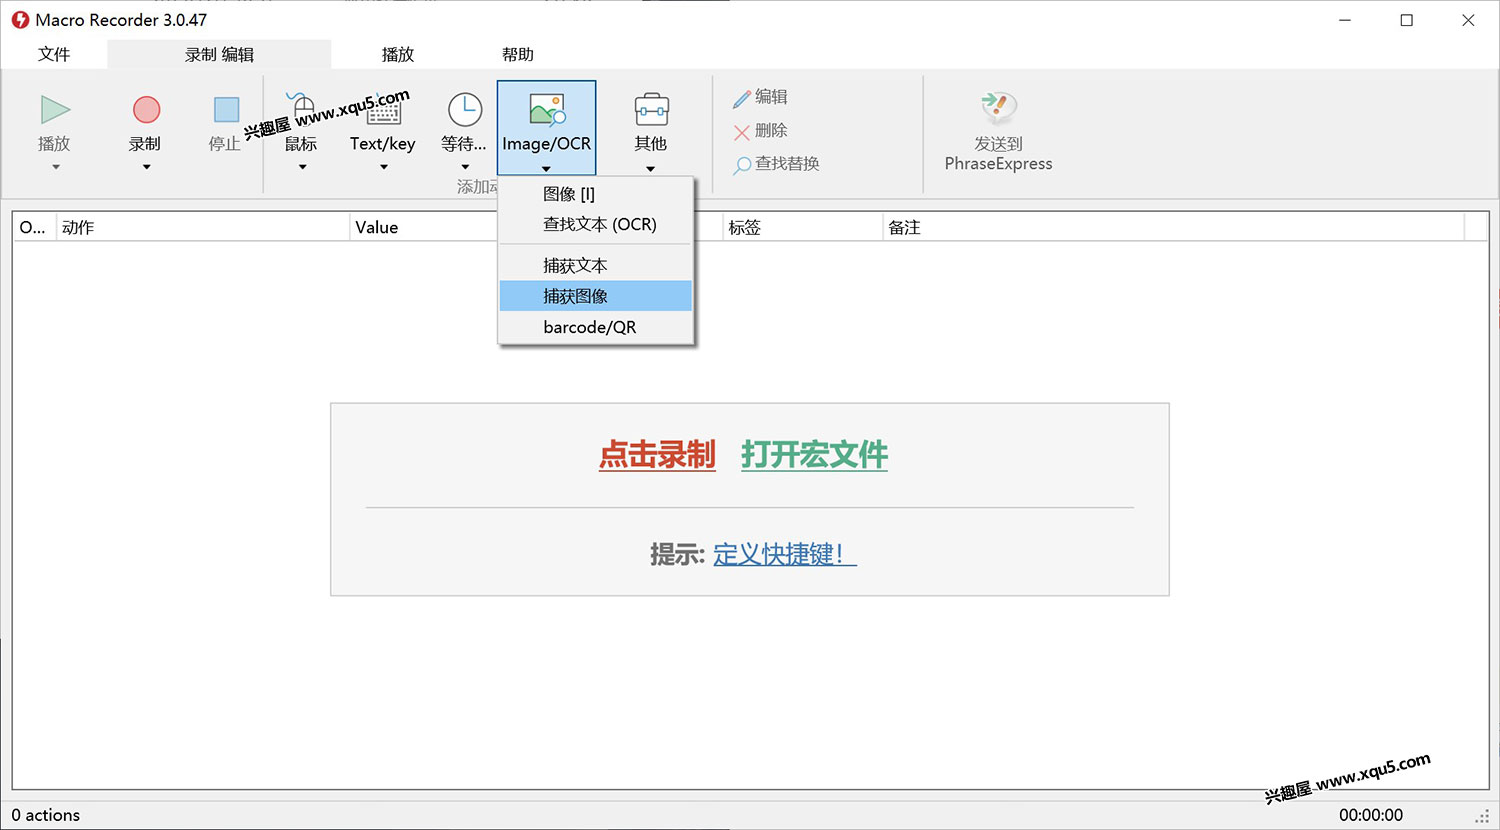
Task: Expand the dropdown arrow under Record (录制)
Action: click(x=146, y=167)
